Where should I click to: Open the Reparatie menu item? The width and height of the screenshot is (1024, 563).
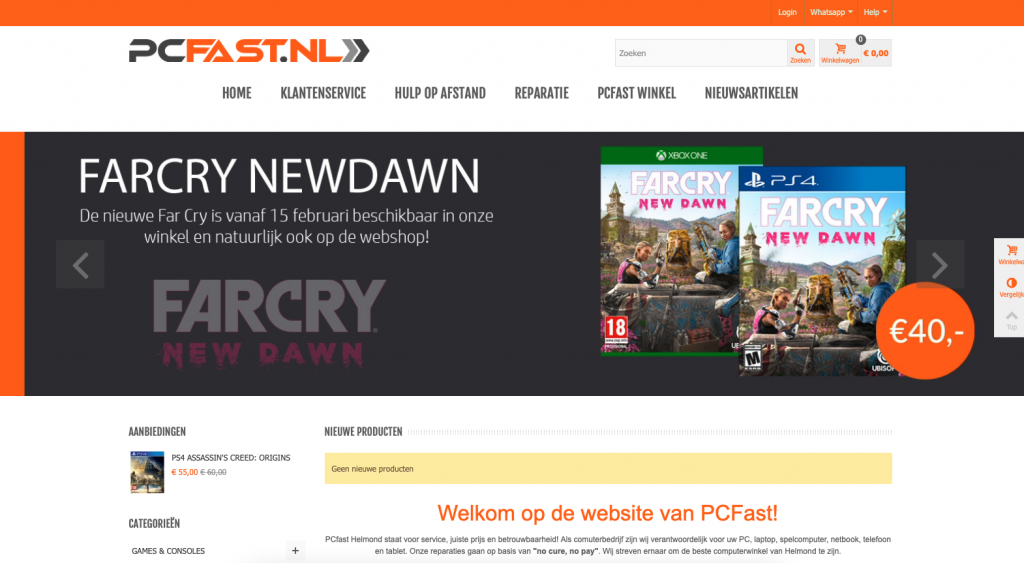pyautogui.click(x=541, y=93)
